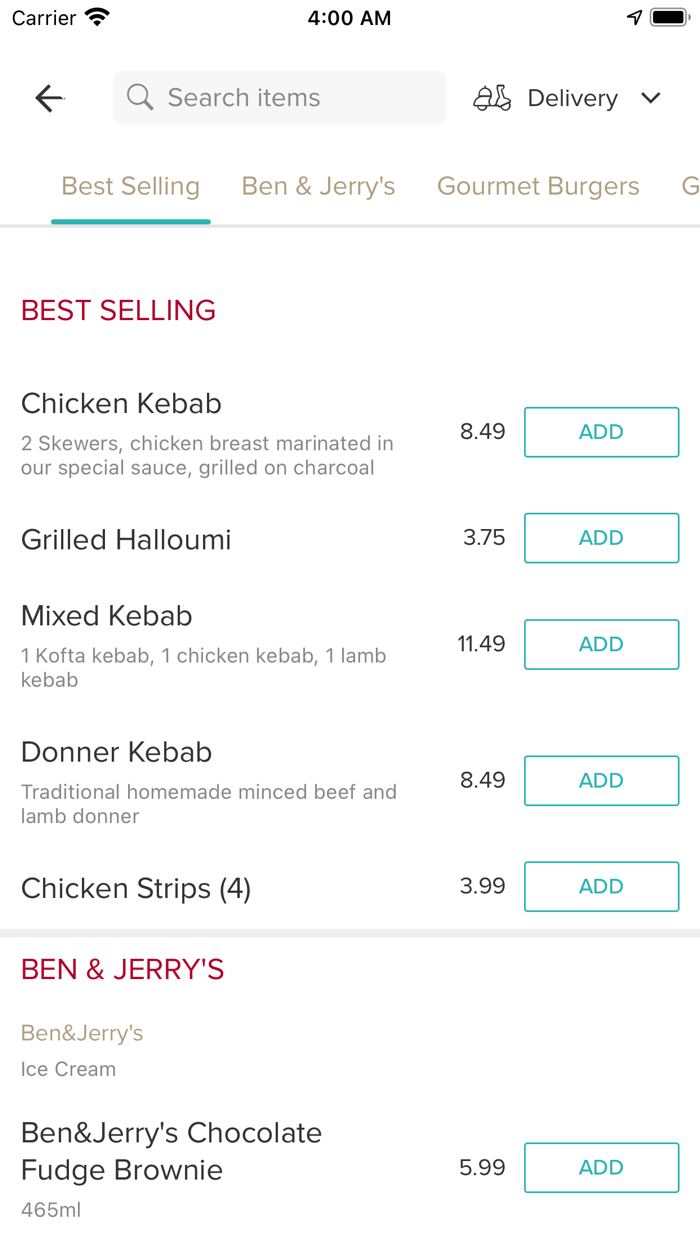Tap the battery icon in status bar
Screen dimensions: 700x1244
pos(668,18)
